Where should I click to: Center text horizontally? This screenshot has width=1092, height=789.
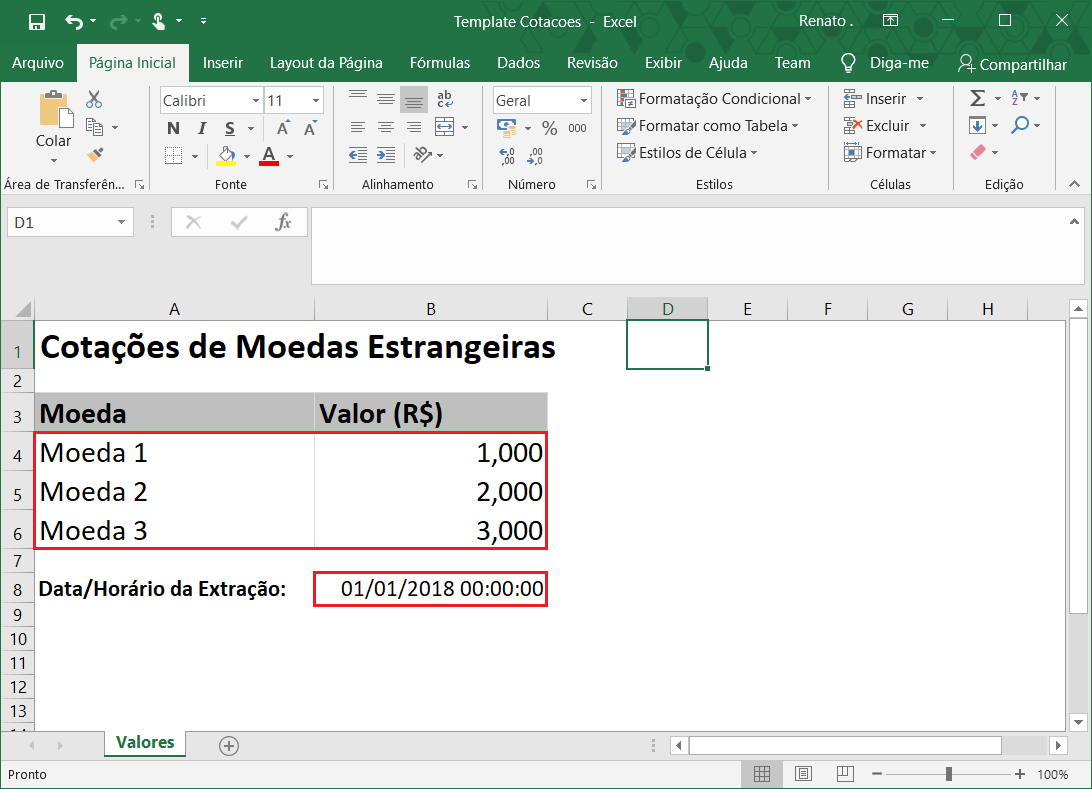[386, 127]
